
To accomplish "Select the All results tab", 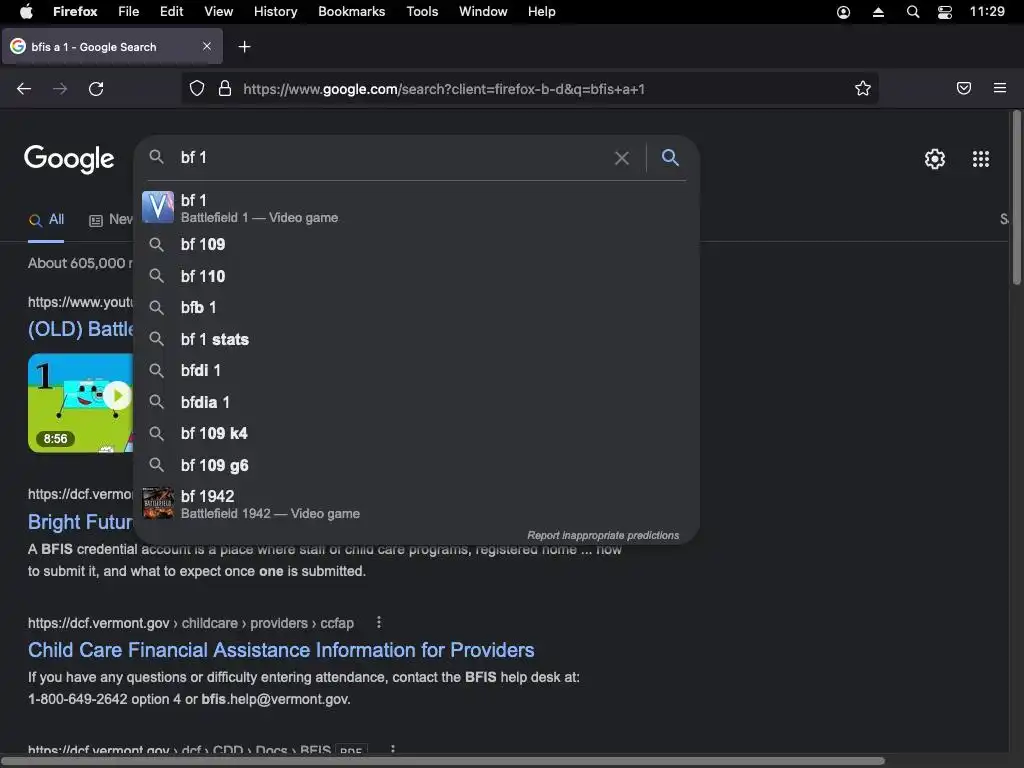I will click(x=46, y=220).
